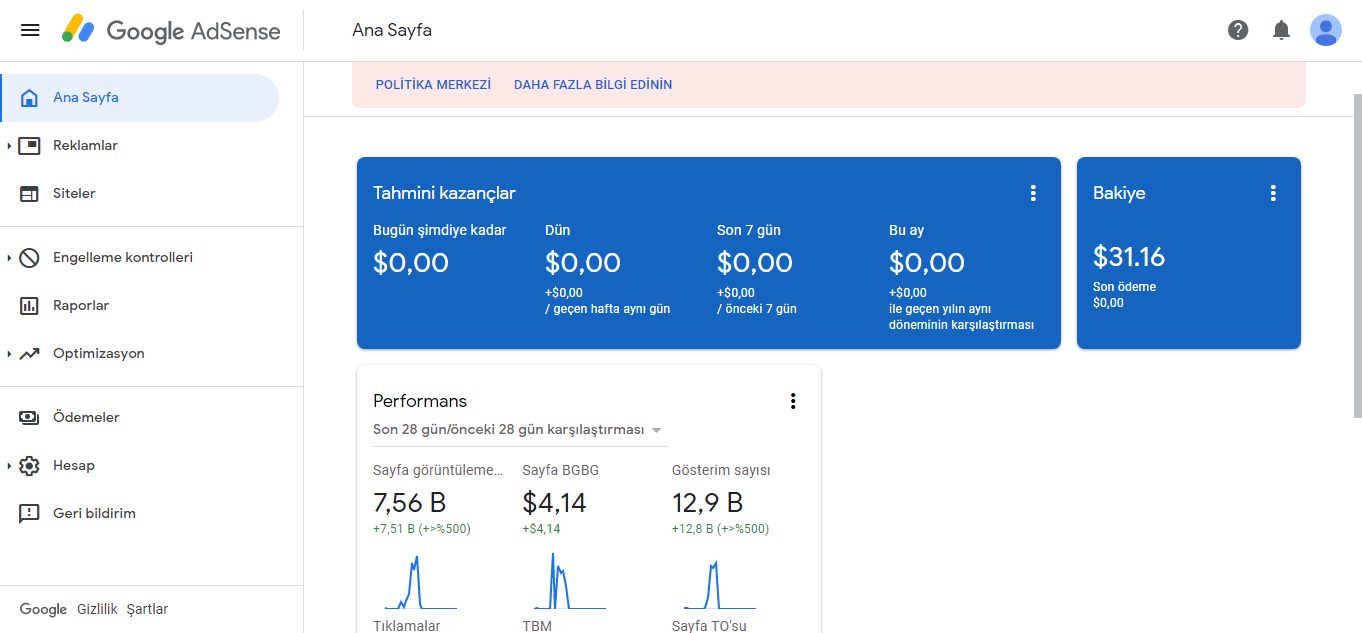Click DAHA FAZLA BİLGİ EDİNİN link
Screen dimensions: 1362x633
(x=593, y=85)
